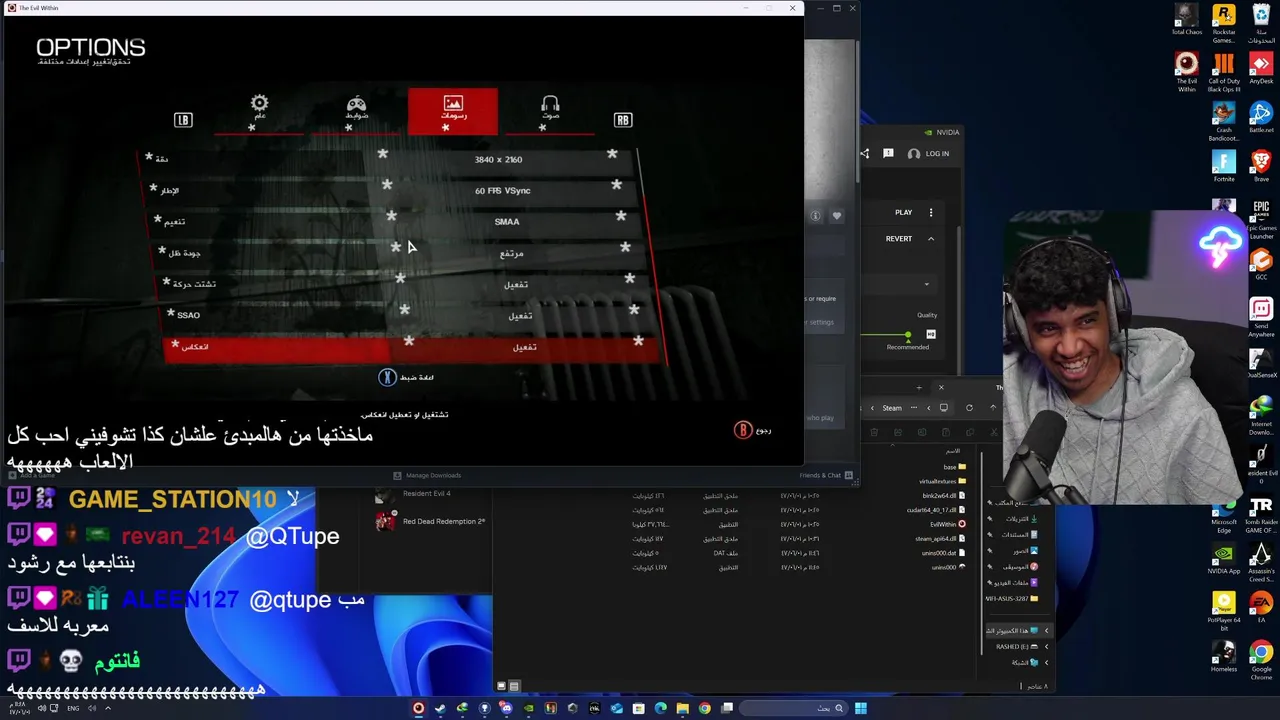This screenshot has width=1280, height=720.
Task: Click the Windows Start button
Action: coord(860,709)
